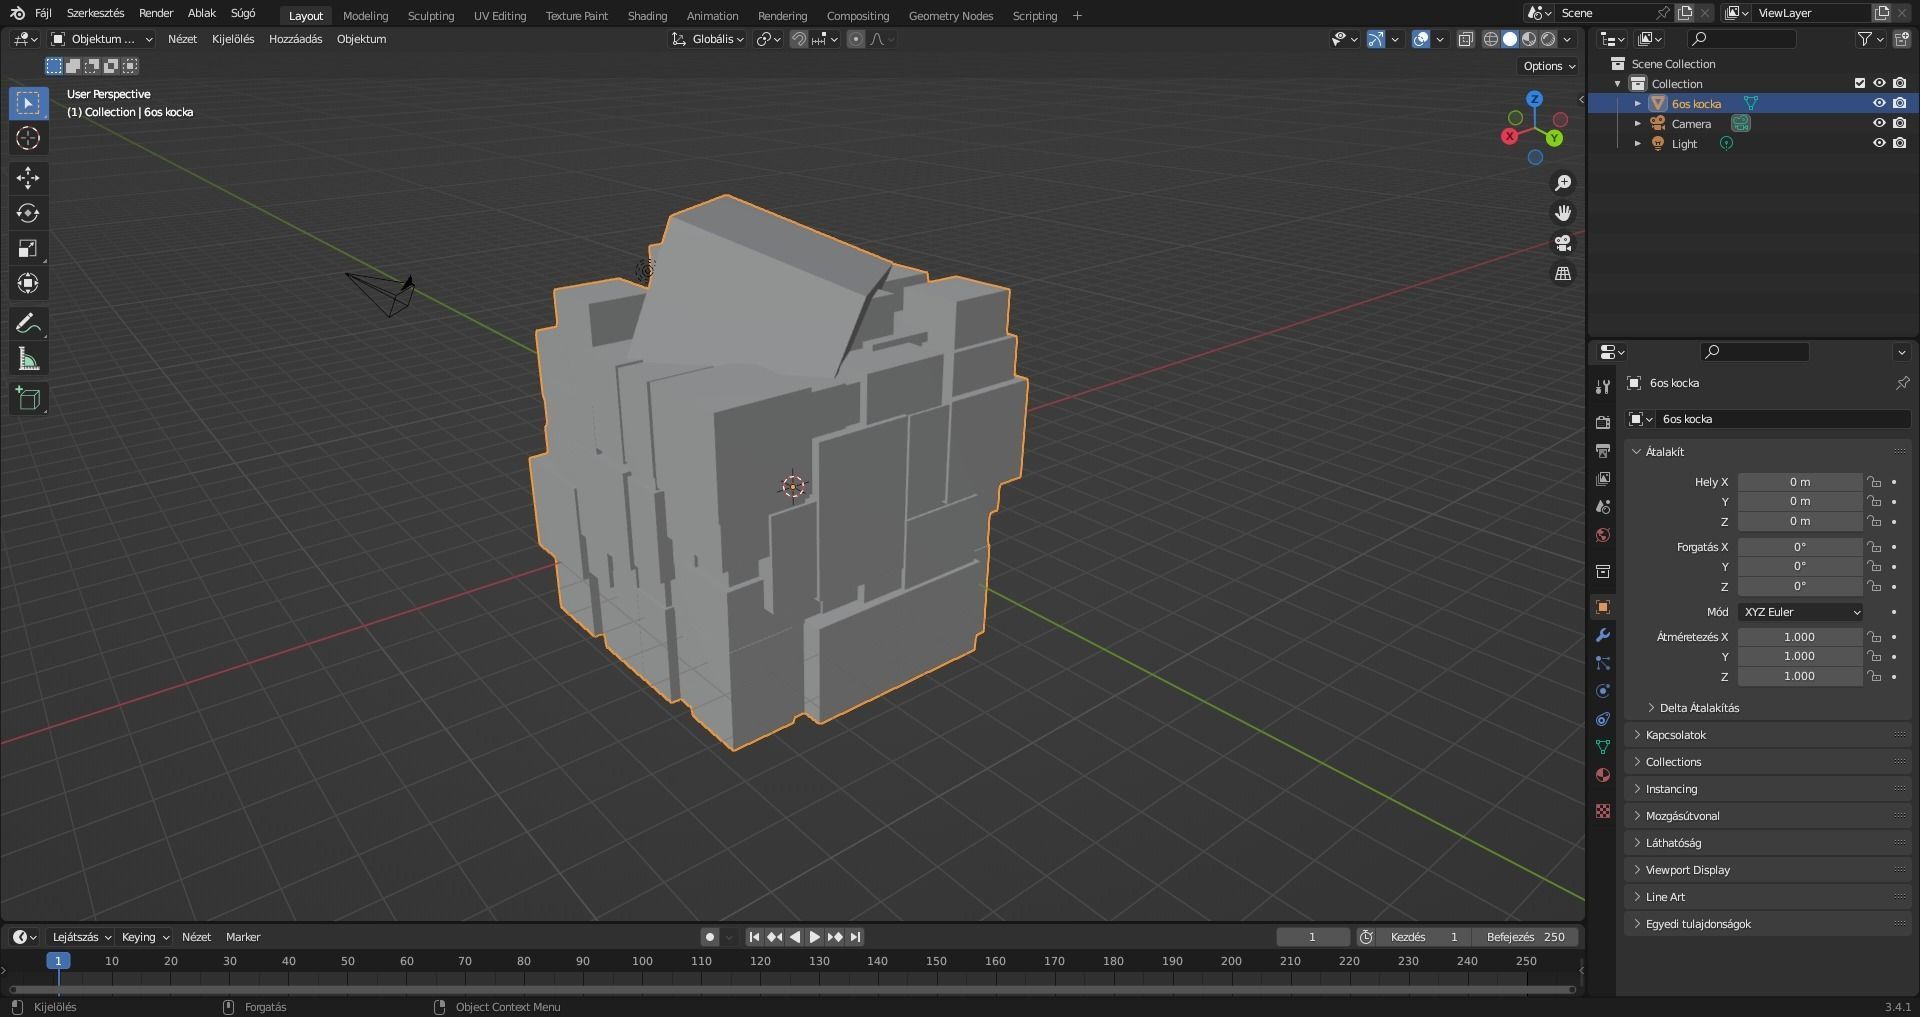Select the Annotate tool
The height and width of the screenshot is (1017, 1920).
point(28,323)
